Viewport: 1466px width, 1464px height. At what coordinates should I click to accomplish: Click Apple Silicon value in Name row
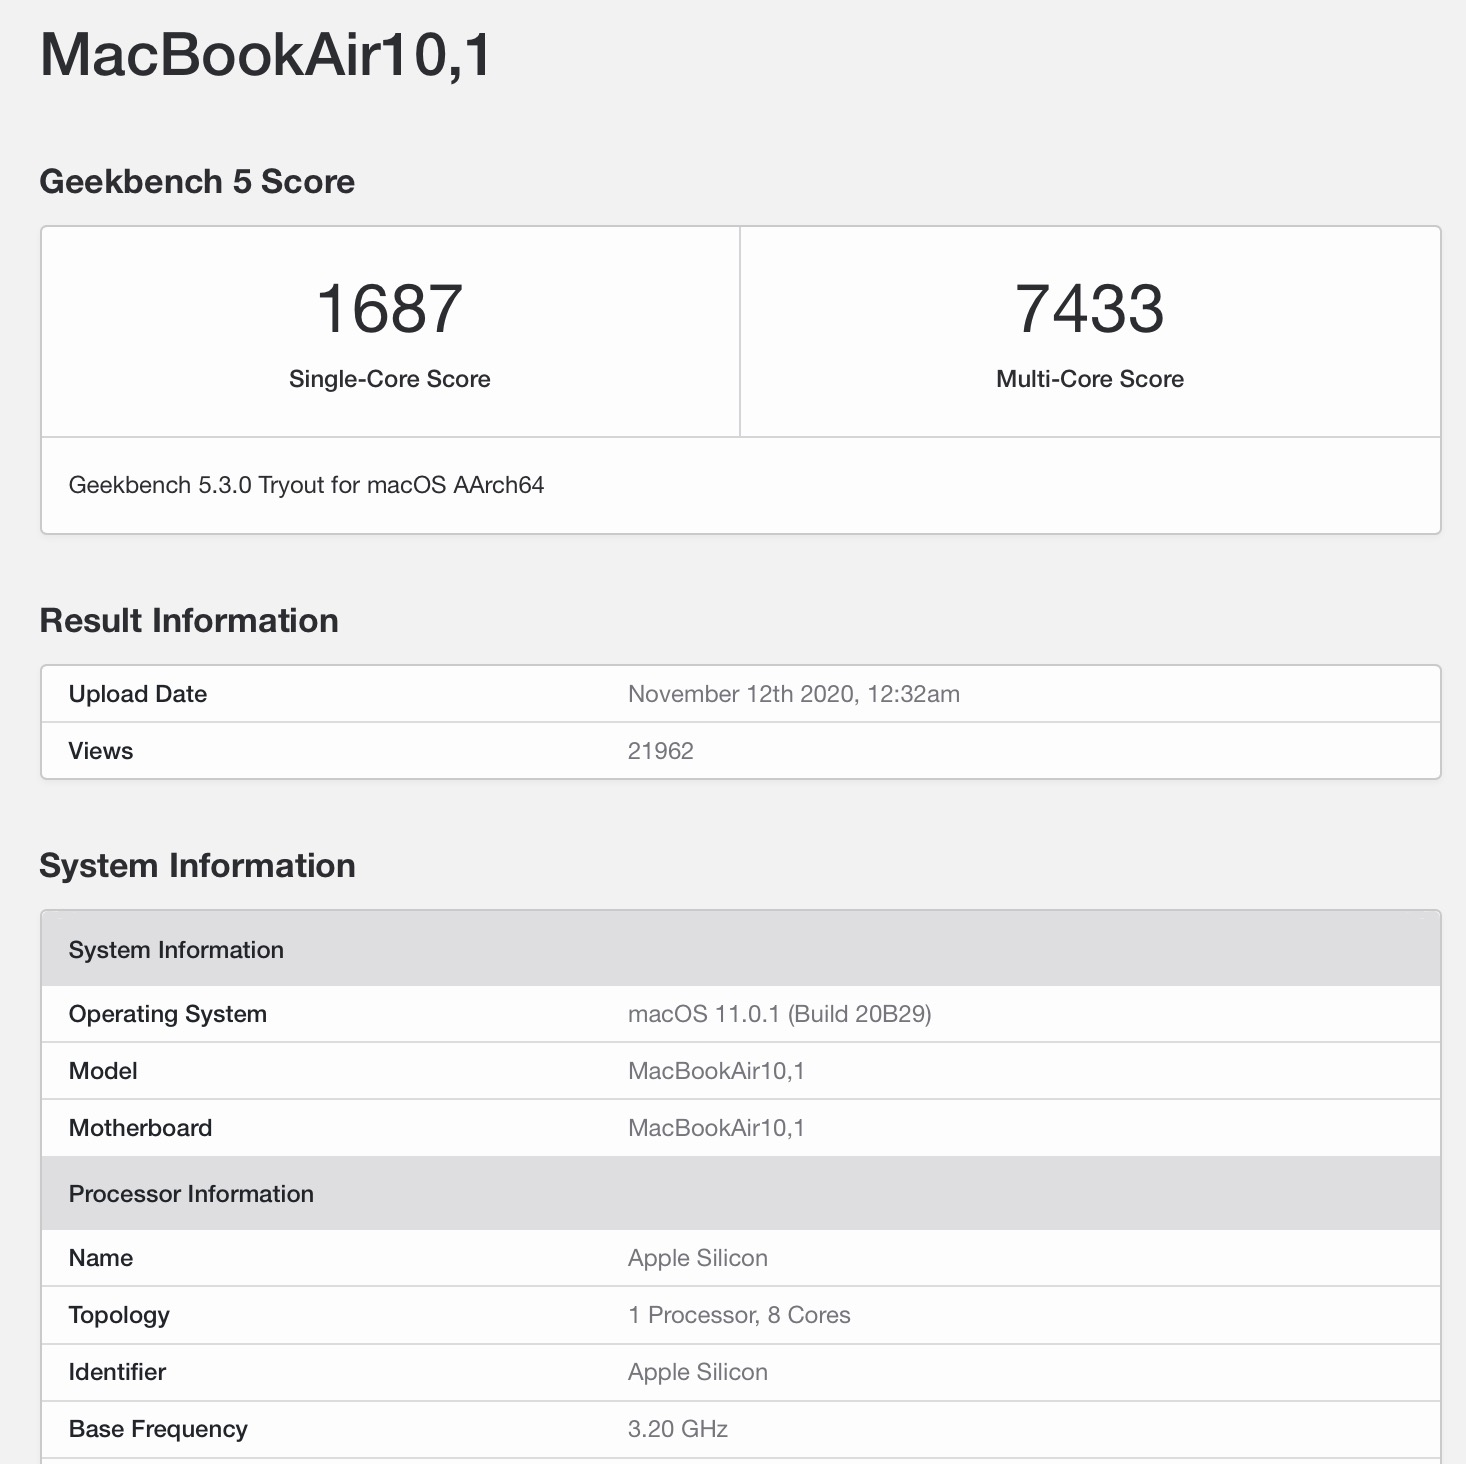(697, 1258)
